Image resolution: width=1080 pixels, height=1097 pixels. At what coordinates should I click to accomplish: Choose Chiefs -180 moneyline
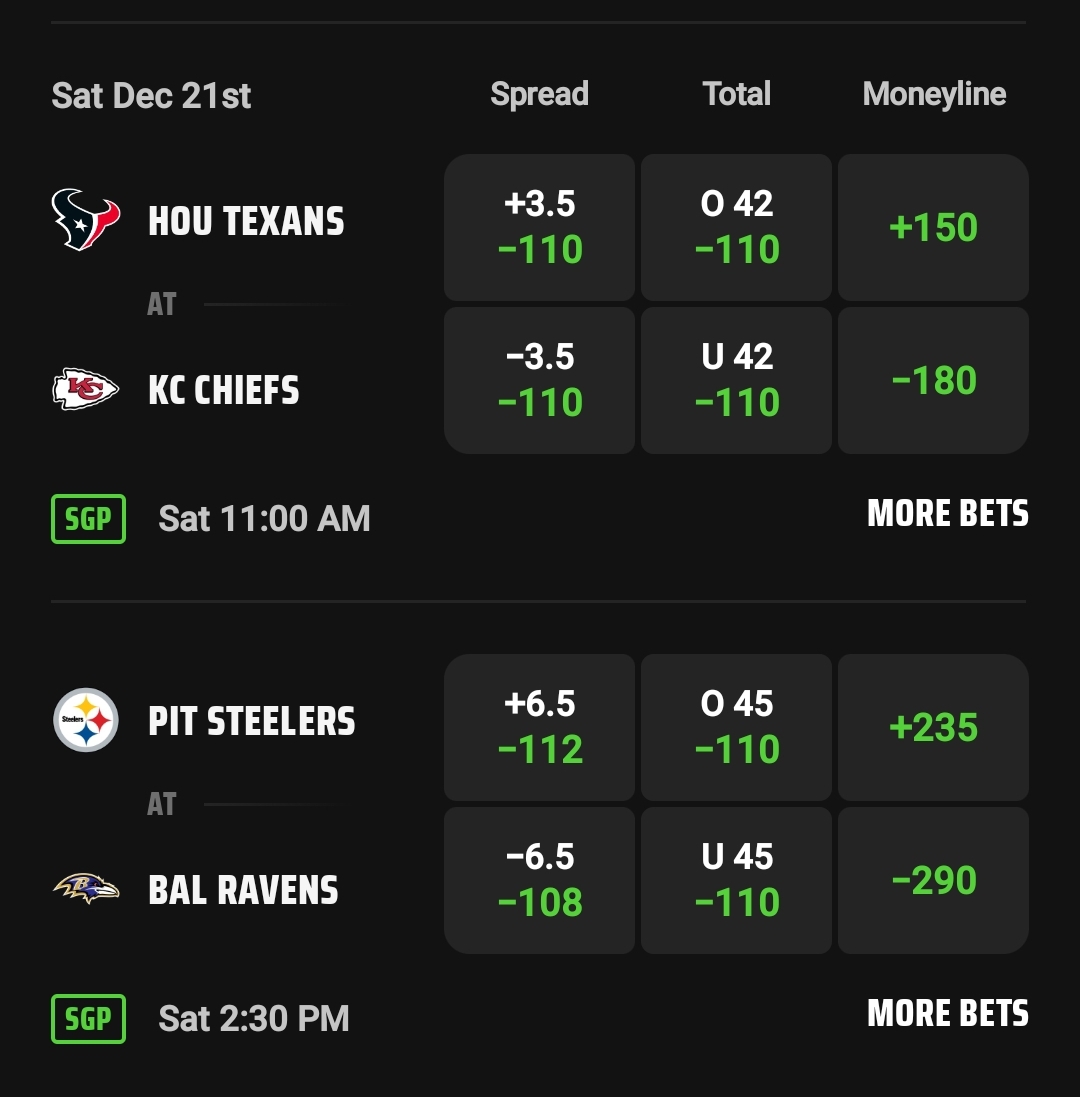point(933,381)
